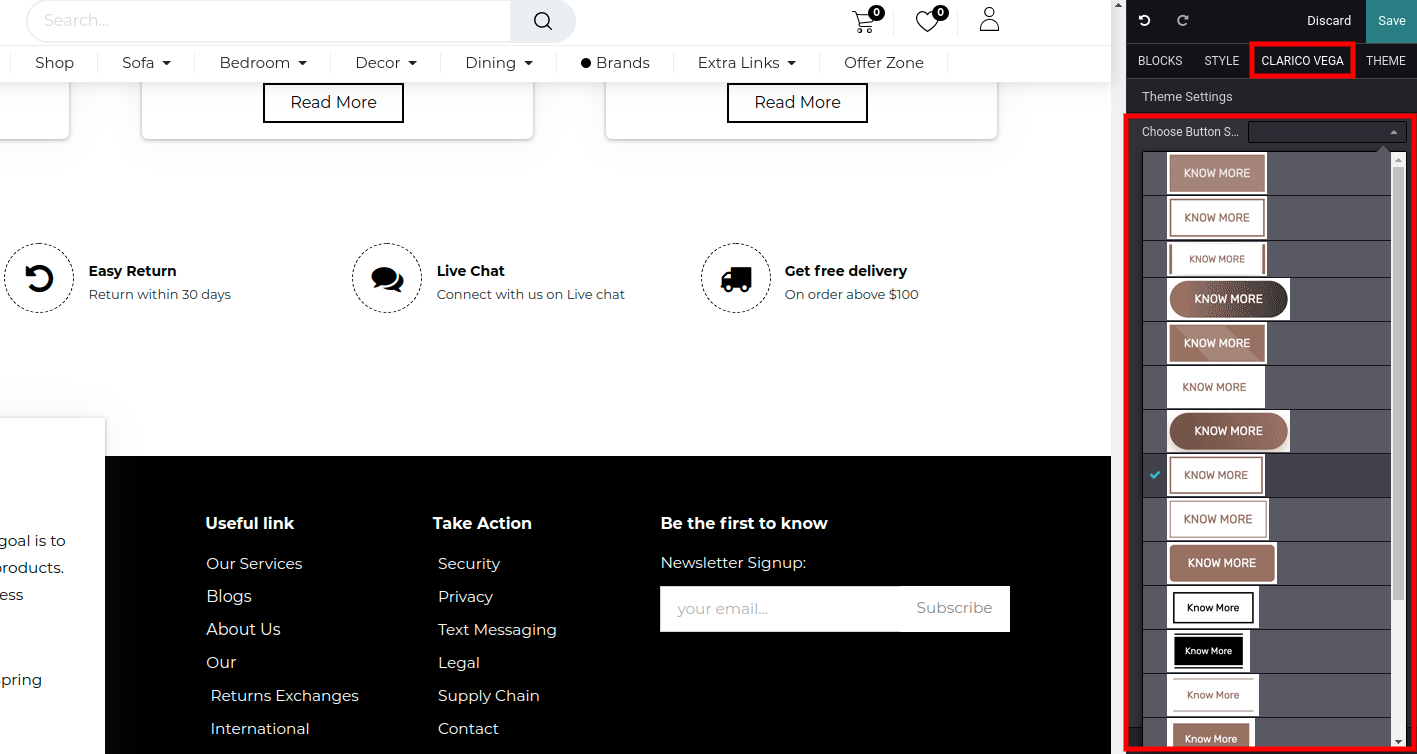Viewport: 1417px width, 754px height.
Task: Click the search magnifier button
Action: pyautogui.click(x=543, y=21)
